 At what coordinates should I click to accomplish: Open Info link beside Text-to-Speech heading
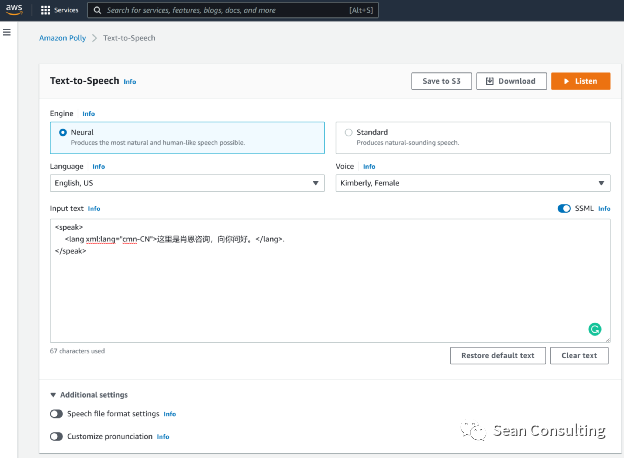(130, 82)
